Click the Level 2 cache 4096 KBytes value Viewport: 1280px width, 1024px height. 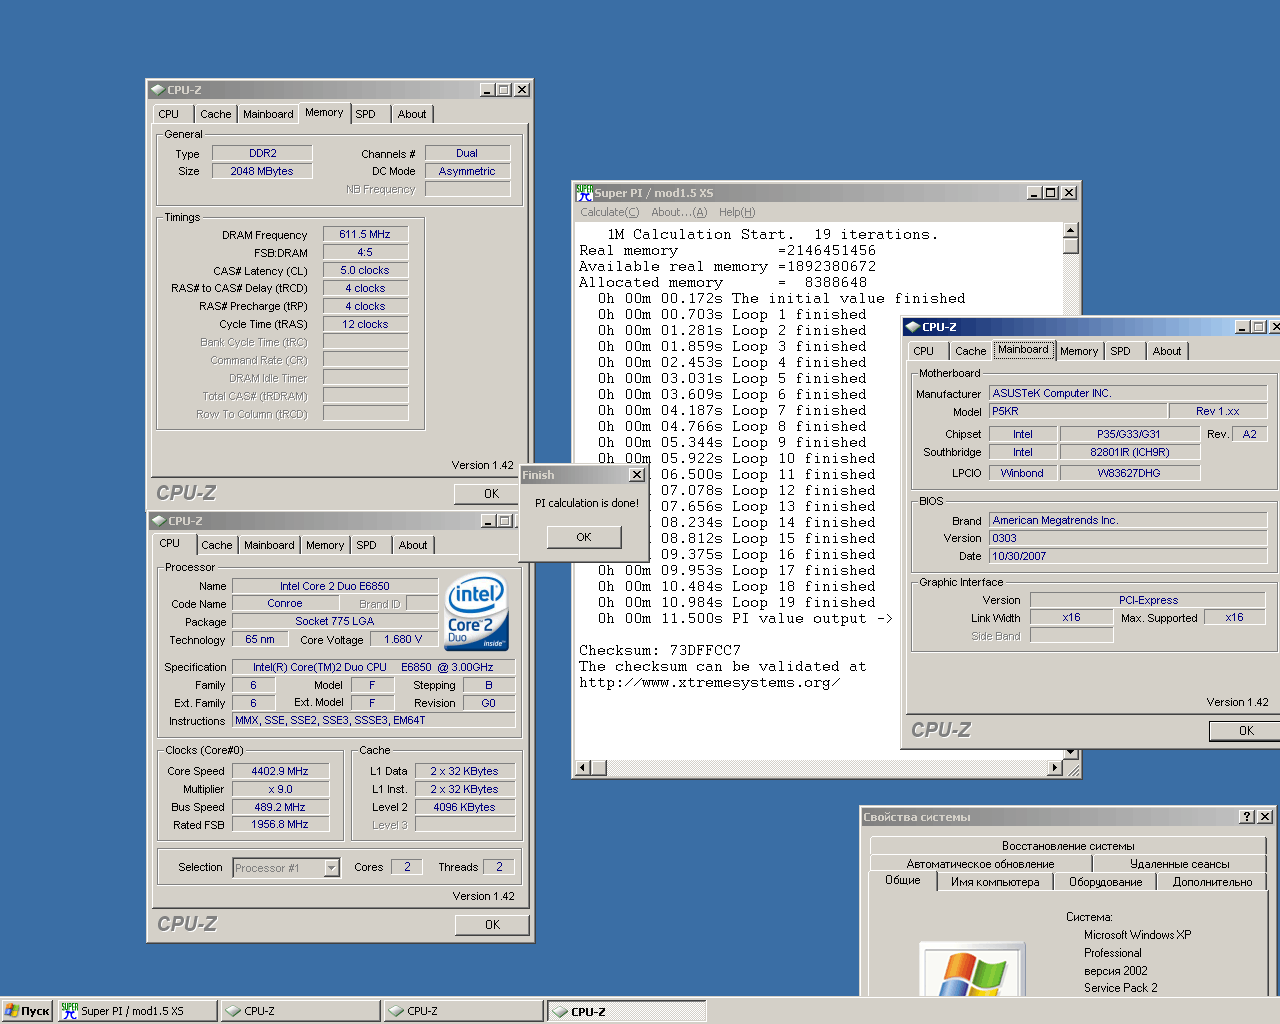(464, 807)
